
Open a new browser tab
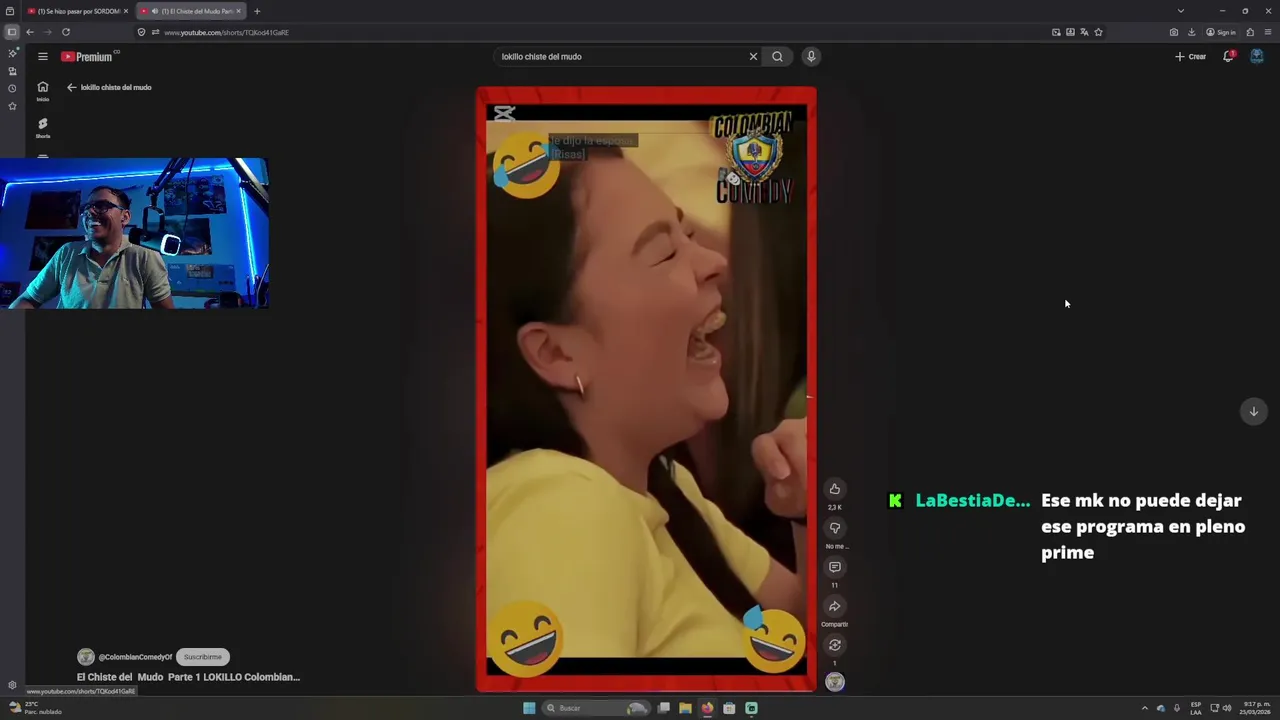click(257, 11)
